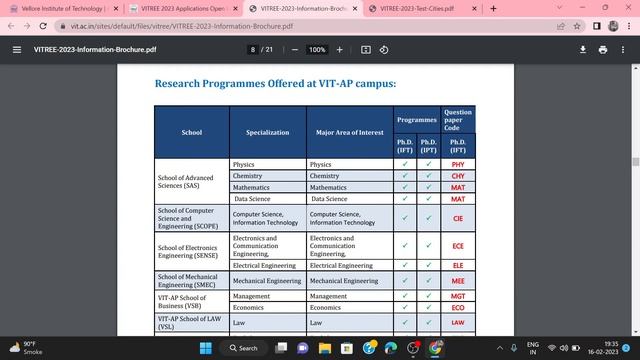Click the PDF vertical scrollbar thumb

[x=636, y=162]
